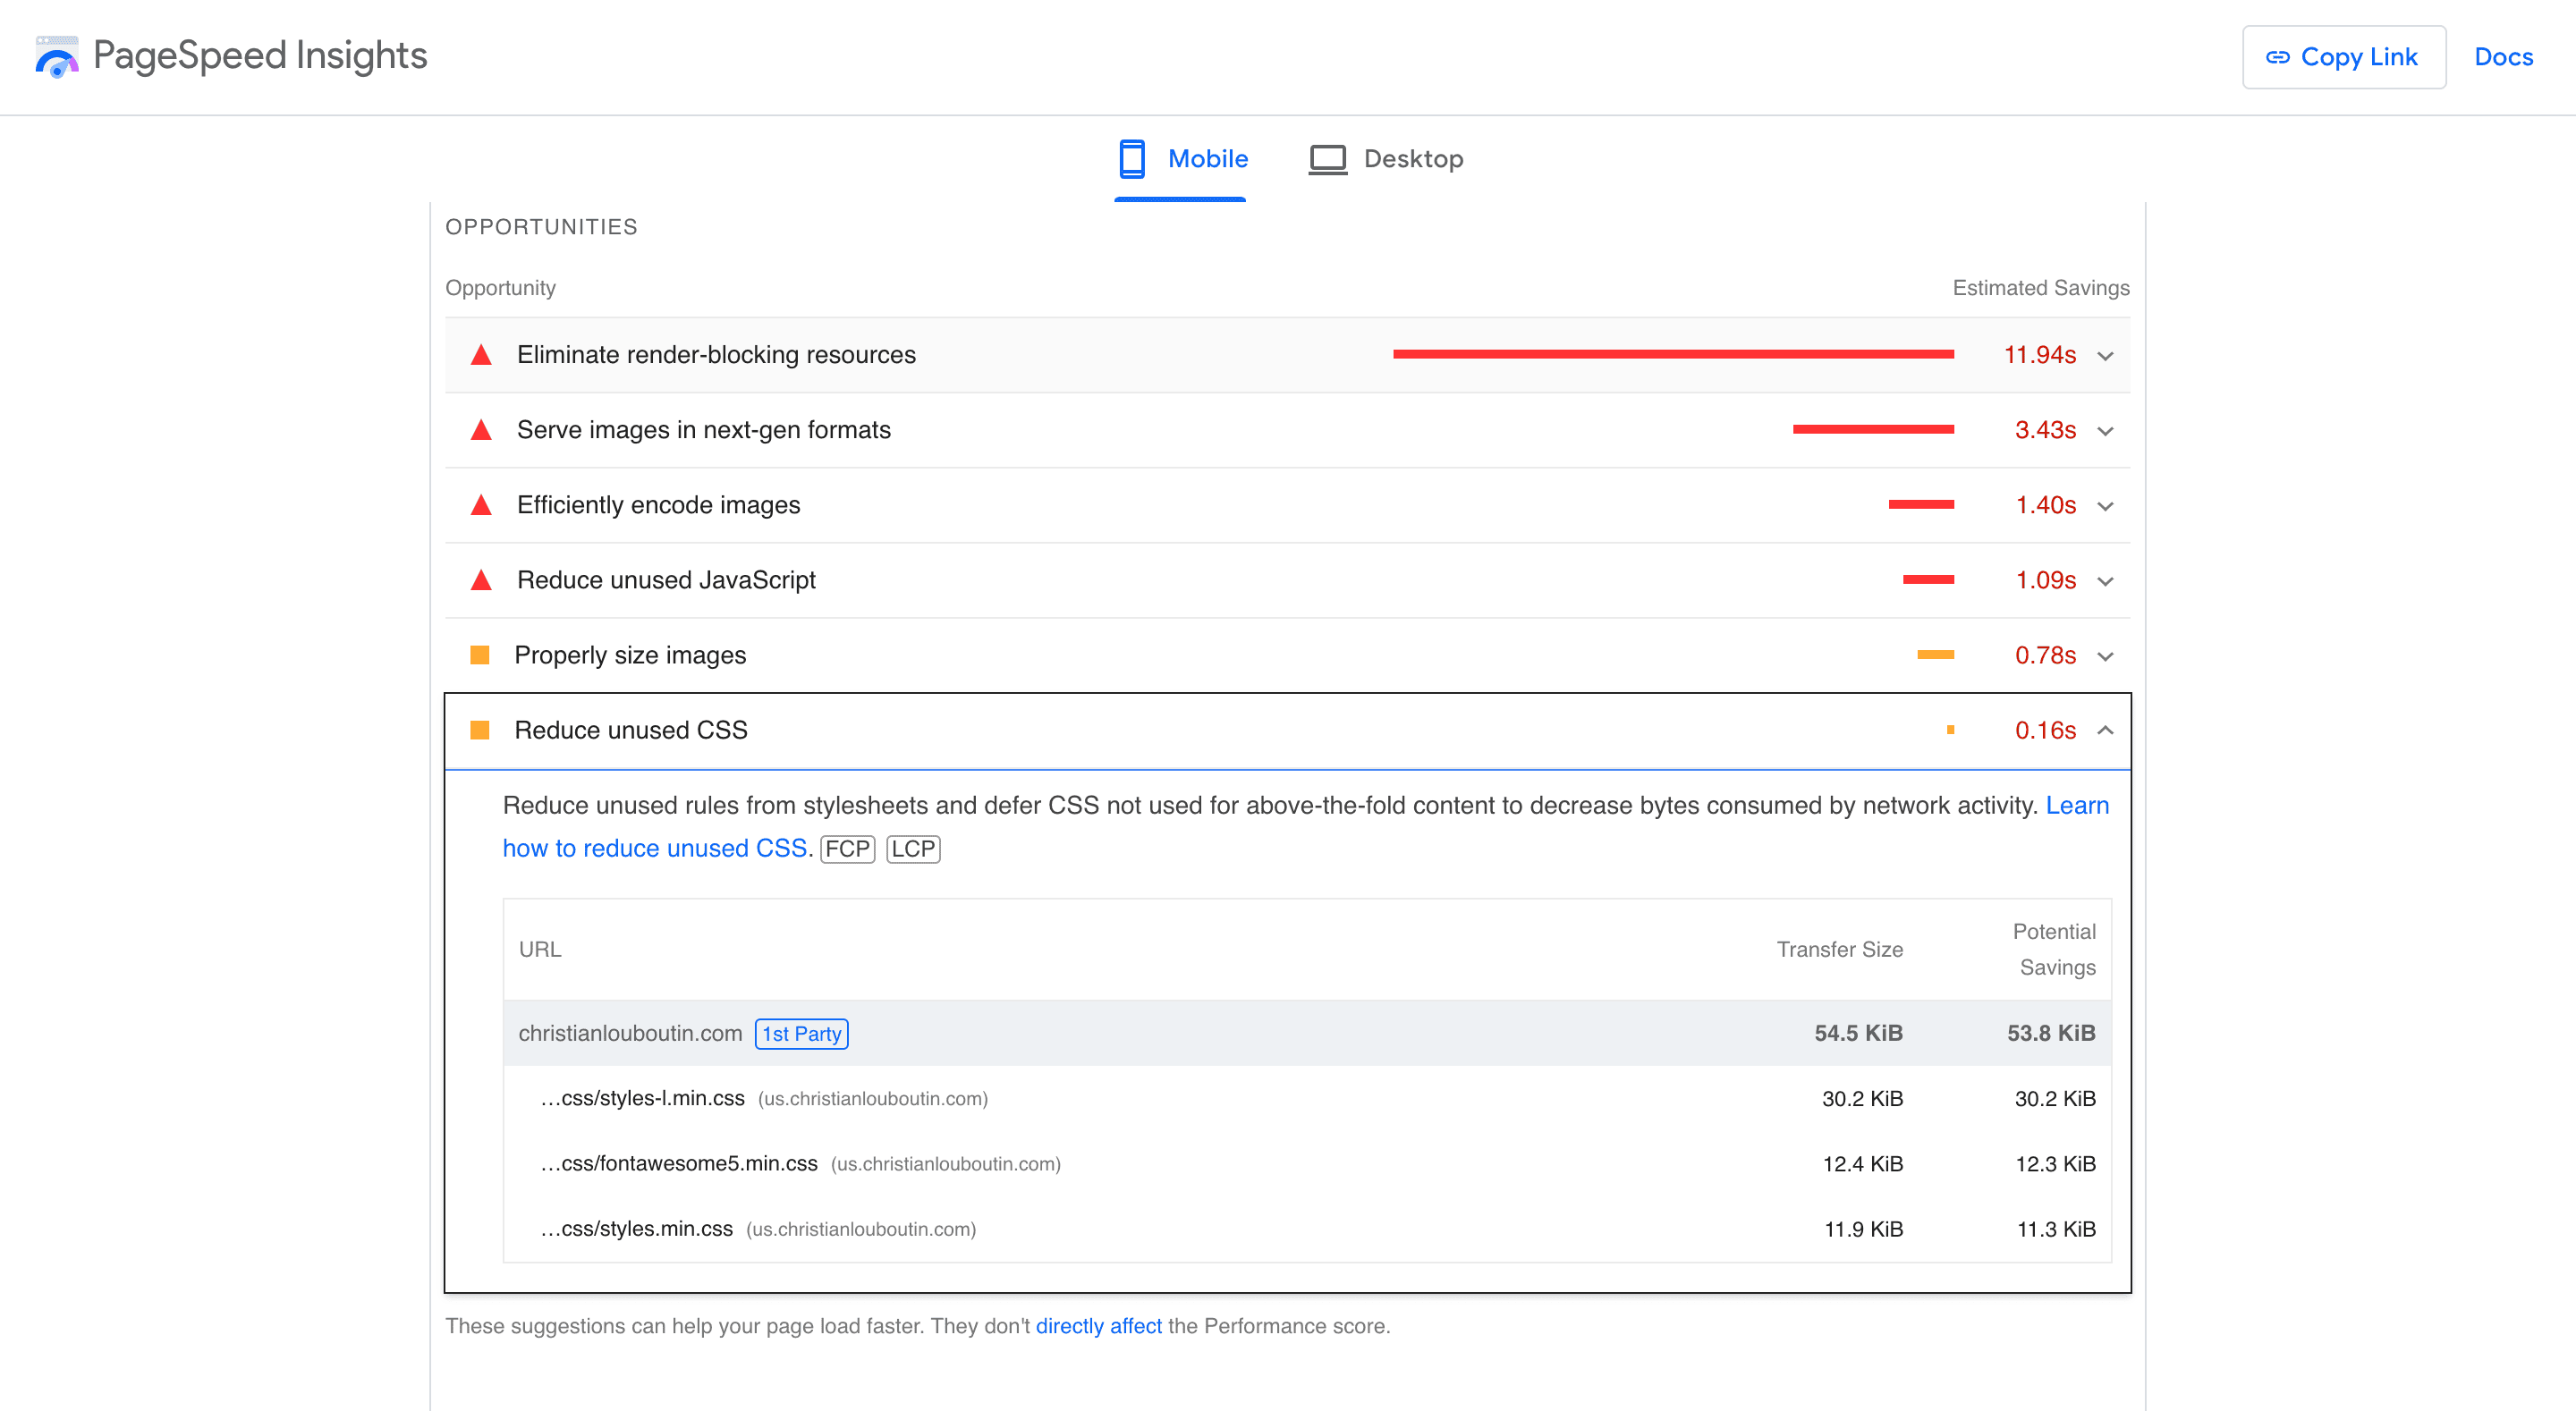This screenshot has height=1411, width=2576.
Task: Click the orange square beside Reduce unused CSS
Action: tap(482, 730)
